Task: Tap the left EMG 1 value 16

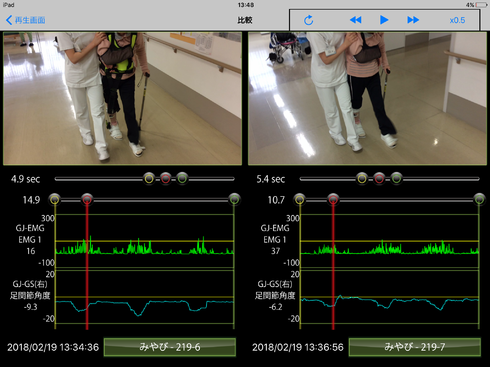Action: point(31,251)
